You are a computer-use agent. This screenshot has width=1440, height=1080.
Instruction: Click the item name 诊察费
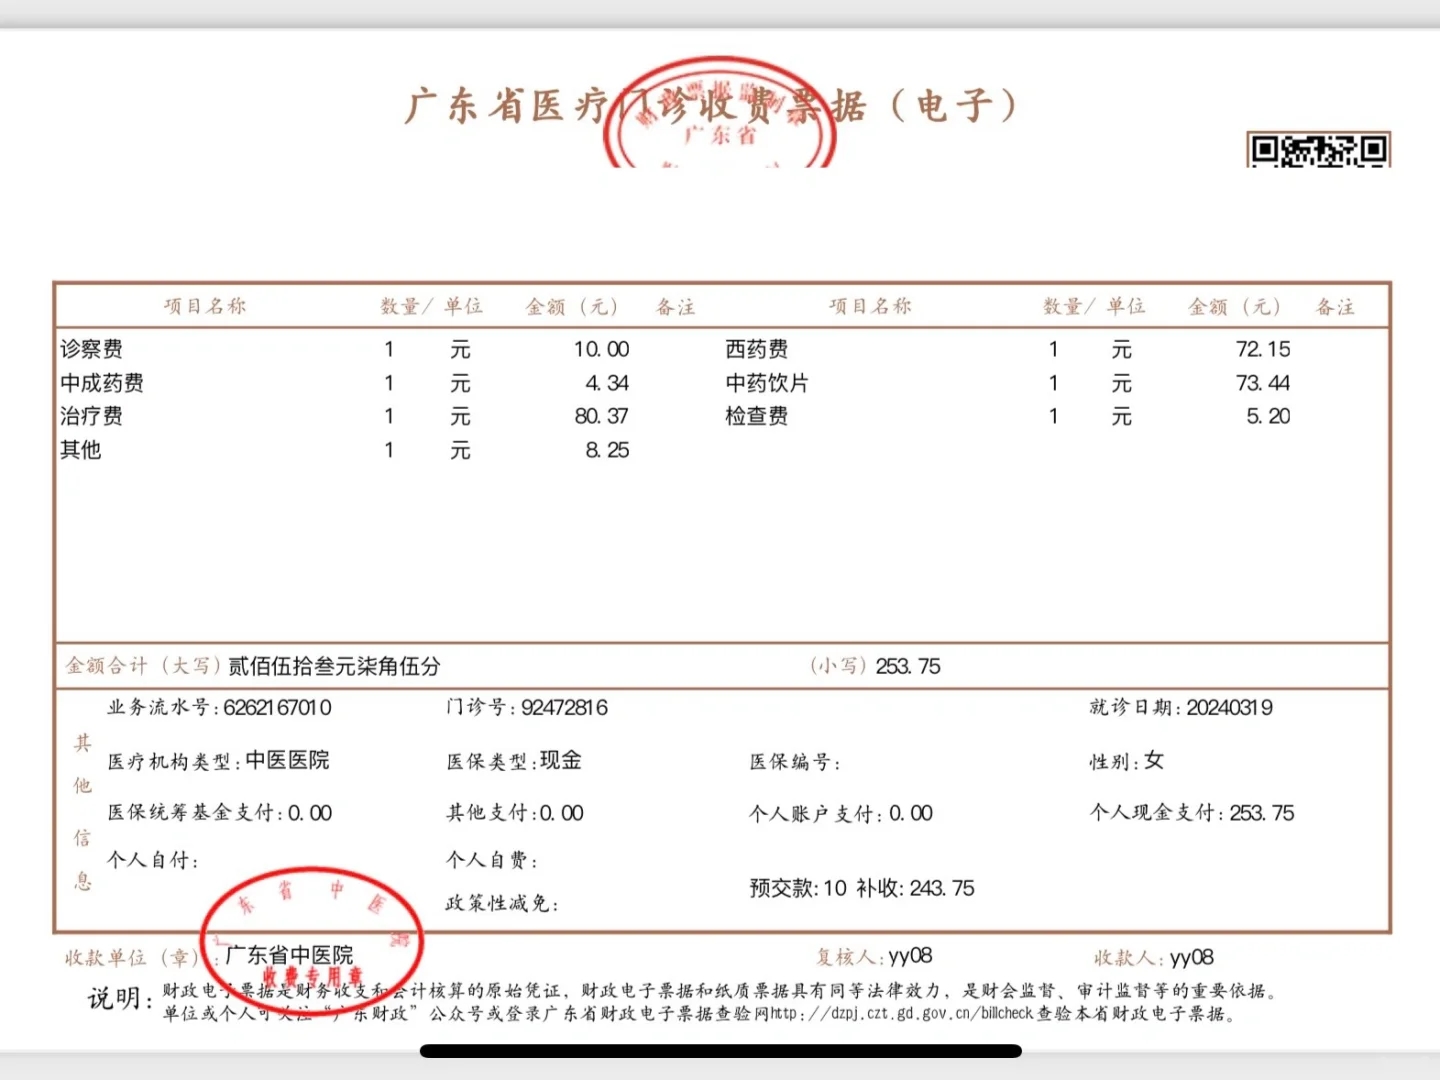point(91,349)
